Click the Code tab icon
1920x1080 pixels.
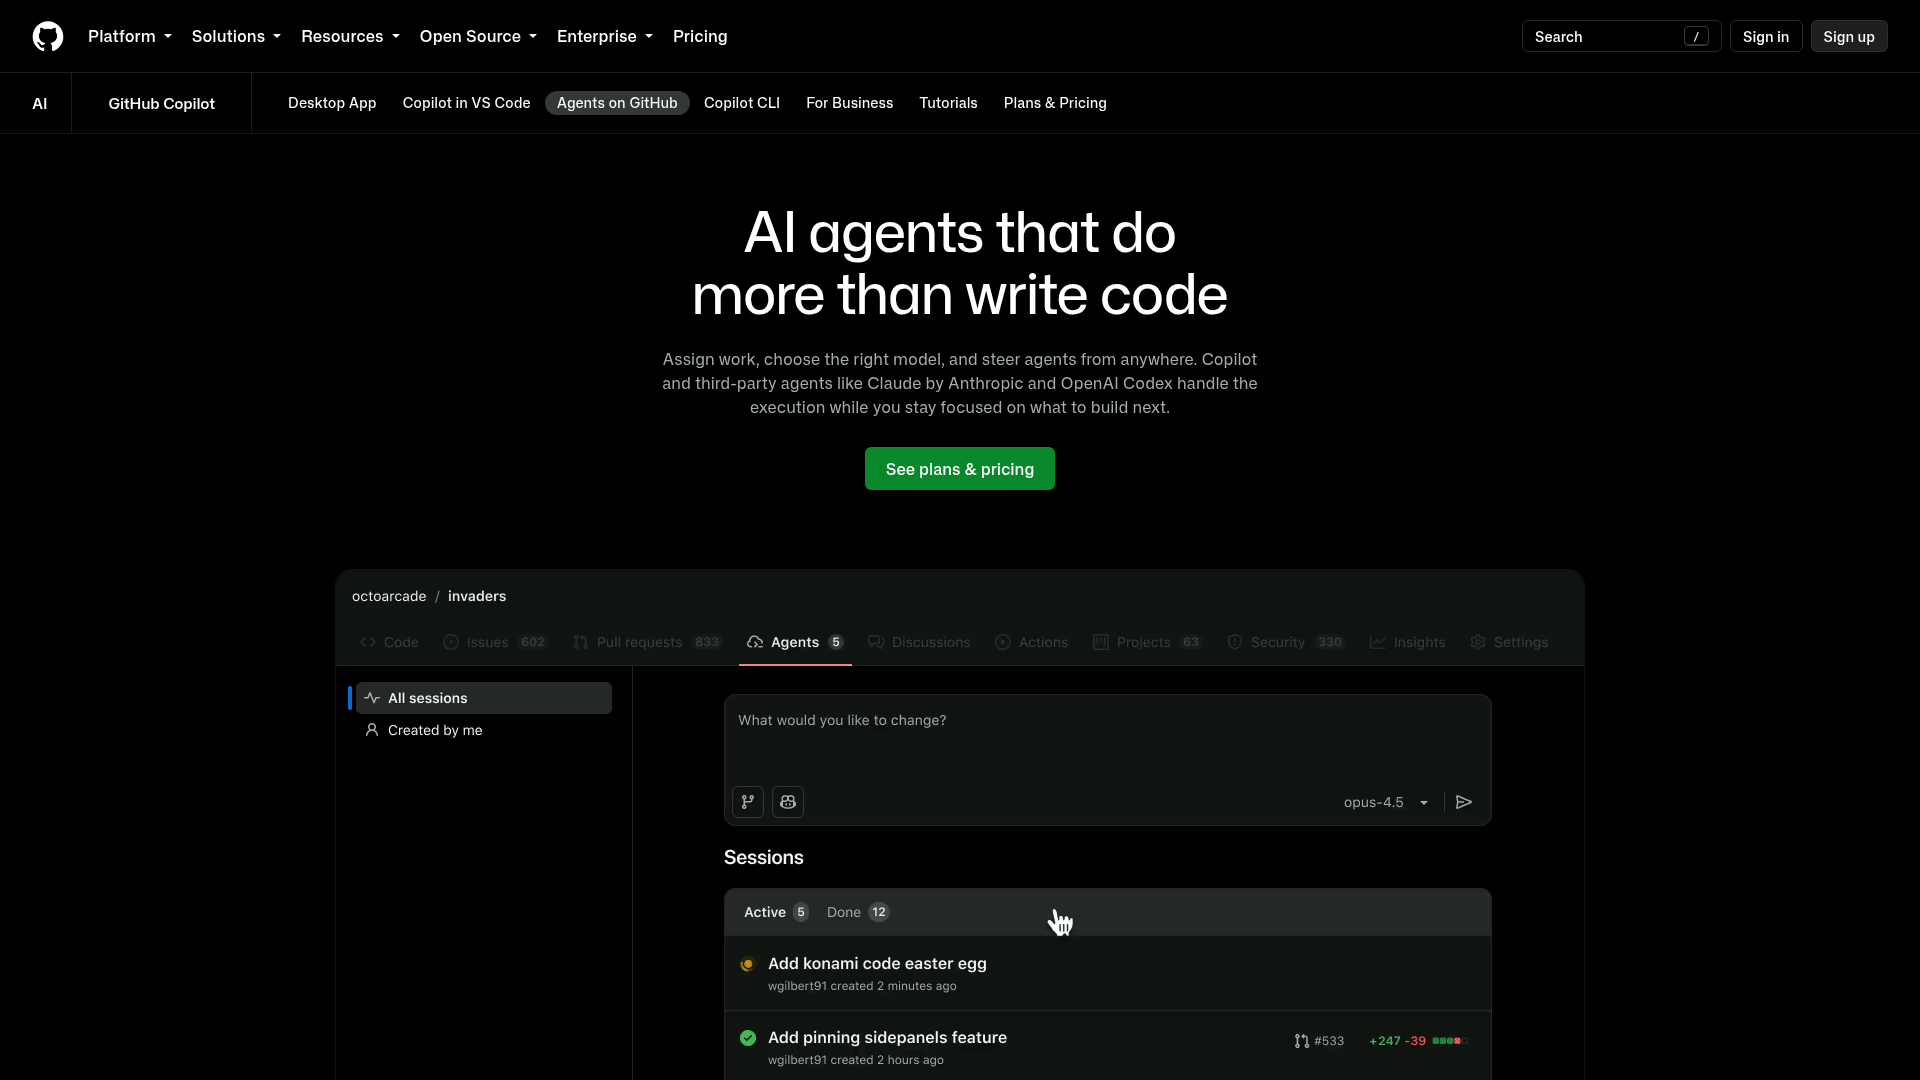[x=368, y=642]
